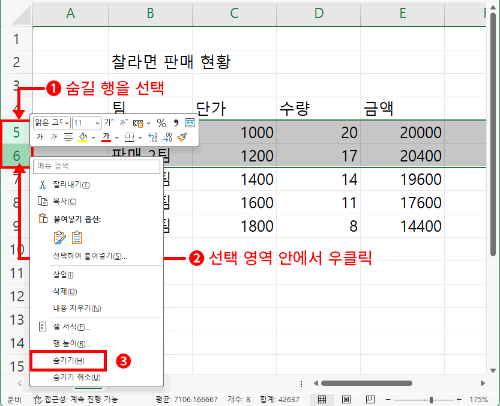Select column A header
500x406 pixels.
point(70,13)
